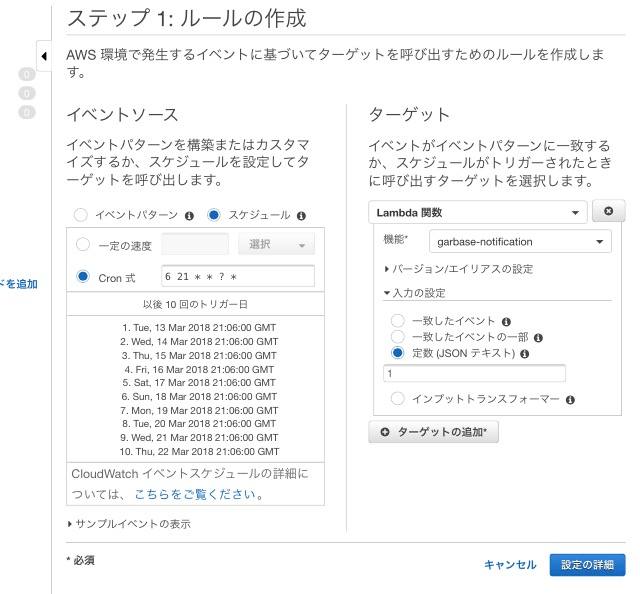
Task: Click the キャンセル link
Action: click(x=510, y=565)
